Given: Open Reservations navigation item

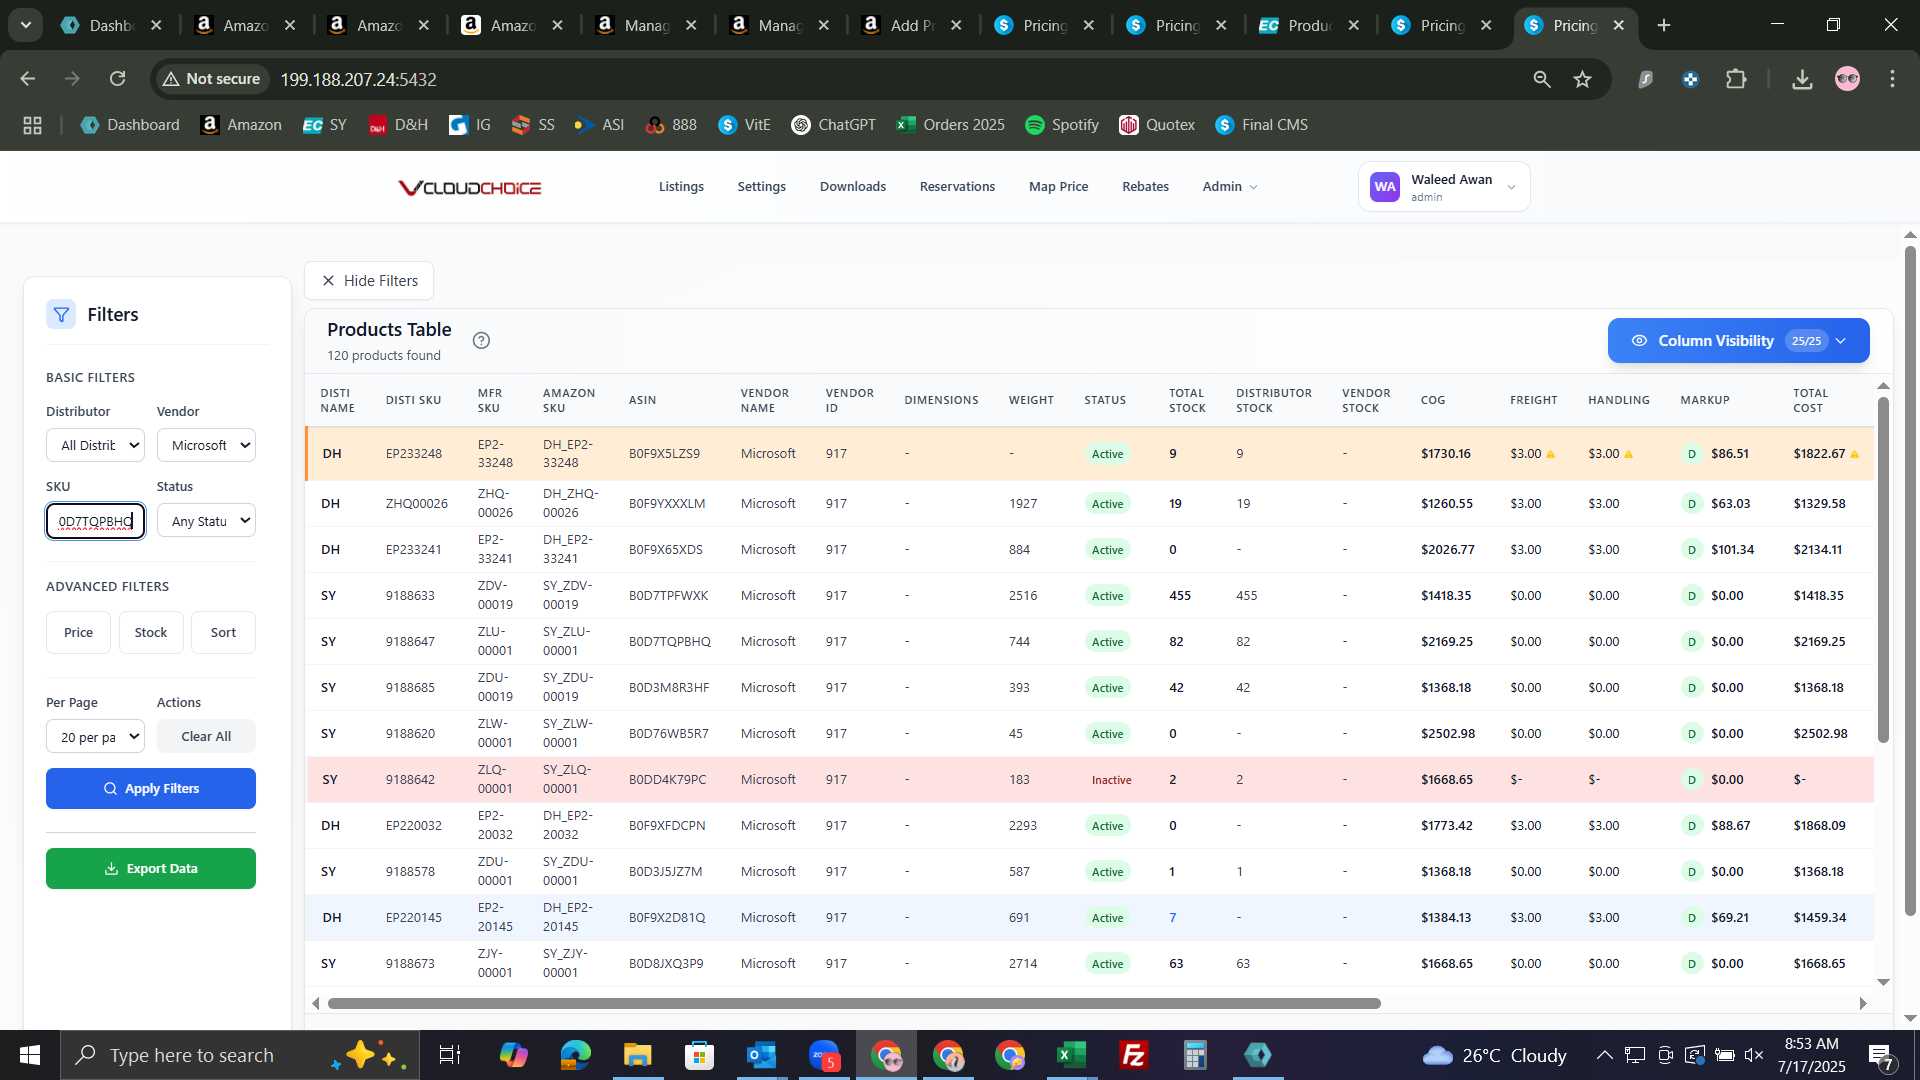Looking at the screenshot, I should click(957, 187).
